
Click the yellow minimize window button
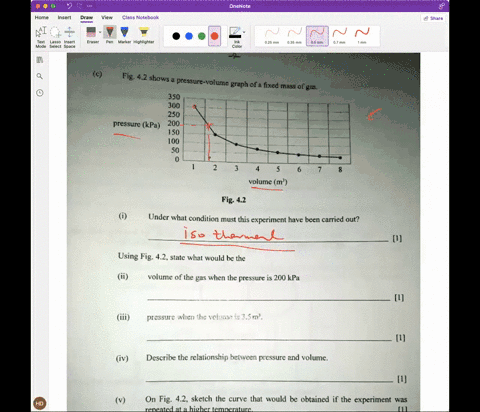45,6
